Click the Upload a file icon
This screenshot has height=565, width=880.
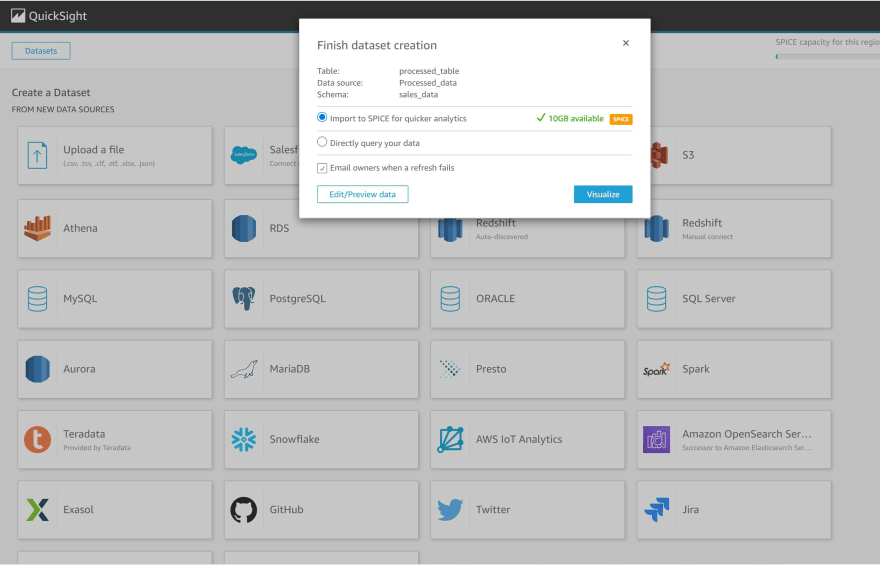[38, 155]
